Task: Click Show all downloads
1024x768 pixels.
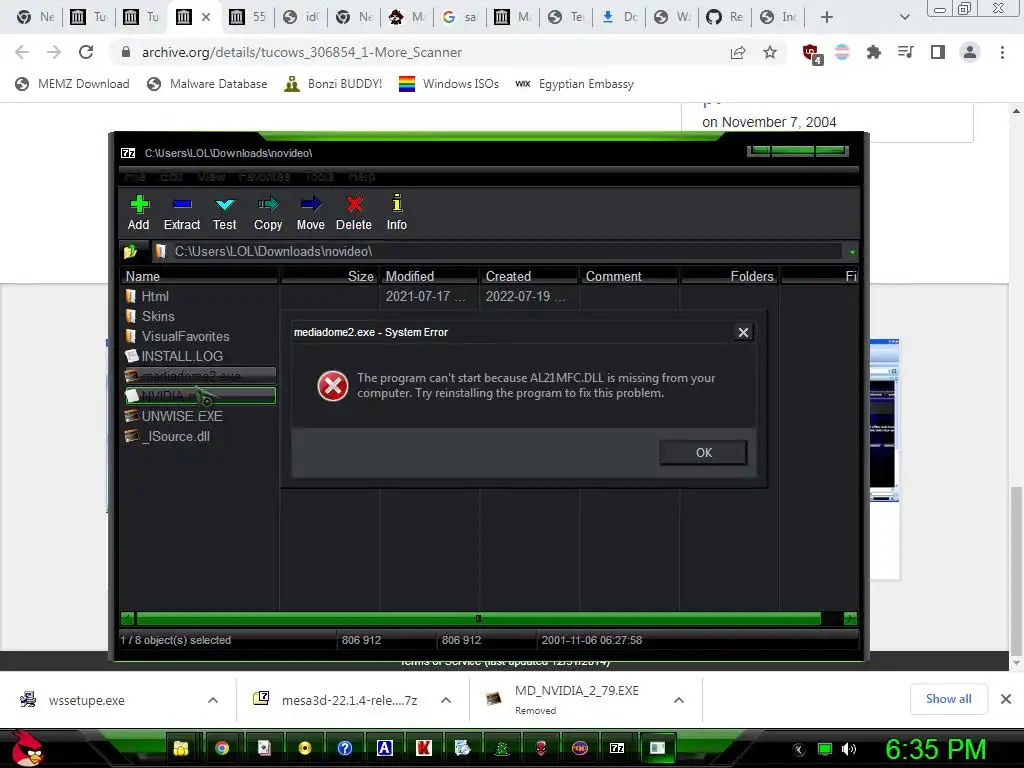Action: pos(948,699)
